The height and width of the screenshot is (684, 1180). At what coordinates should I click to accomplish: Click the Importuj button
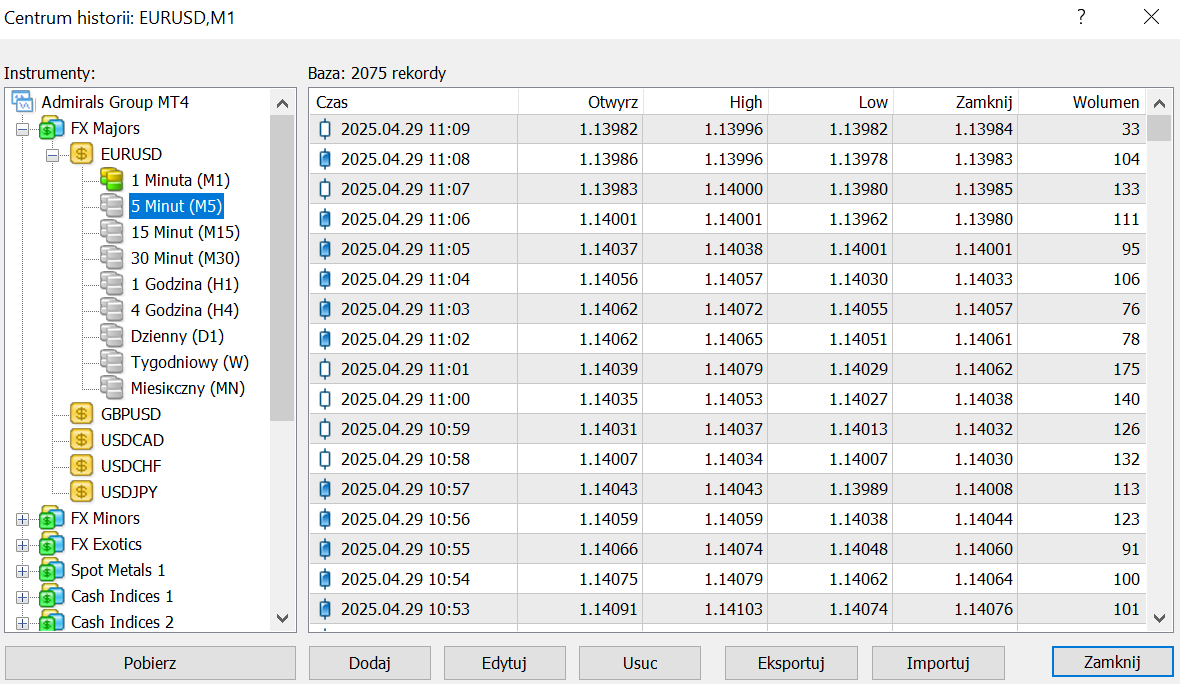point(938,663)
